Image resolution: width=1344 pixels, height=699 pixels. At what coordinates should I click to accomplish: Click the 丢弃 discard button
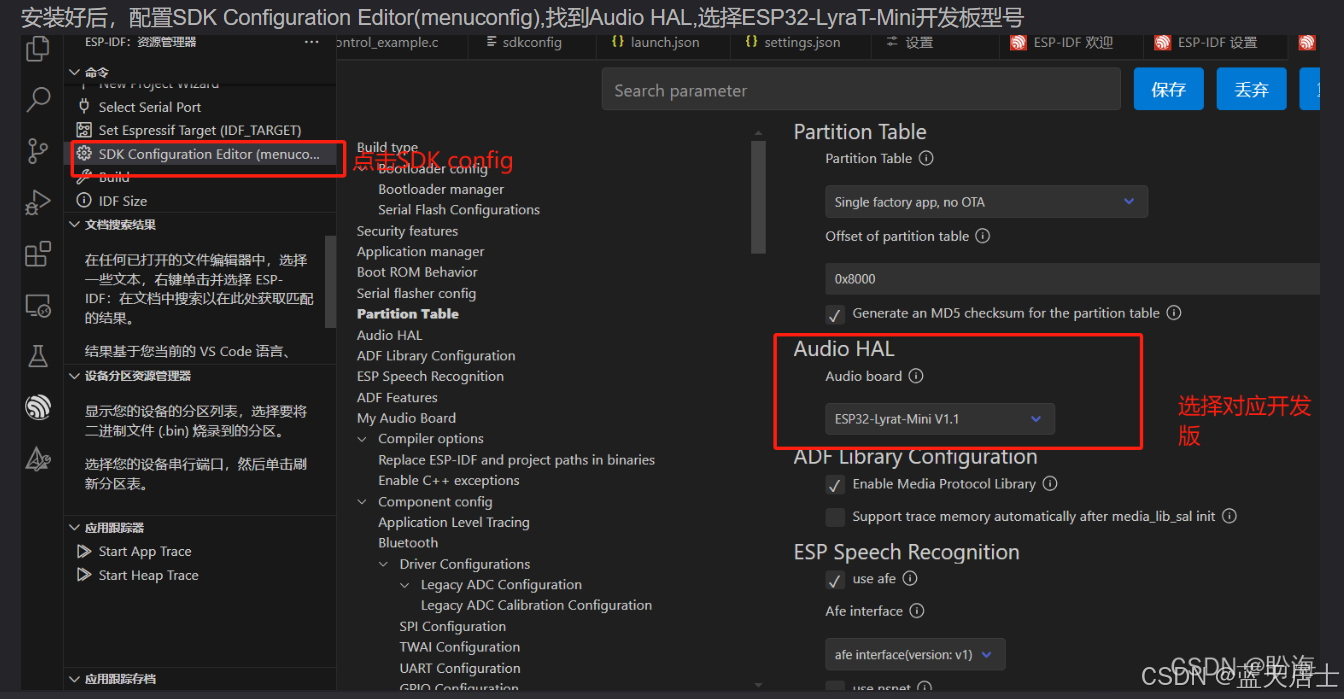(1251, 90)
